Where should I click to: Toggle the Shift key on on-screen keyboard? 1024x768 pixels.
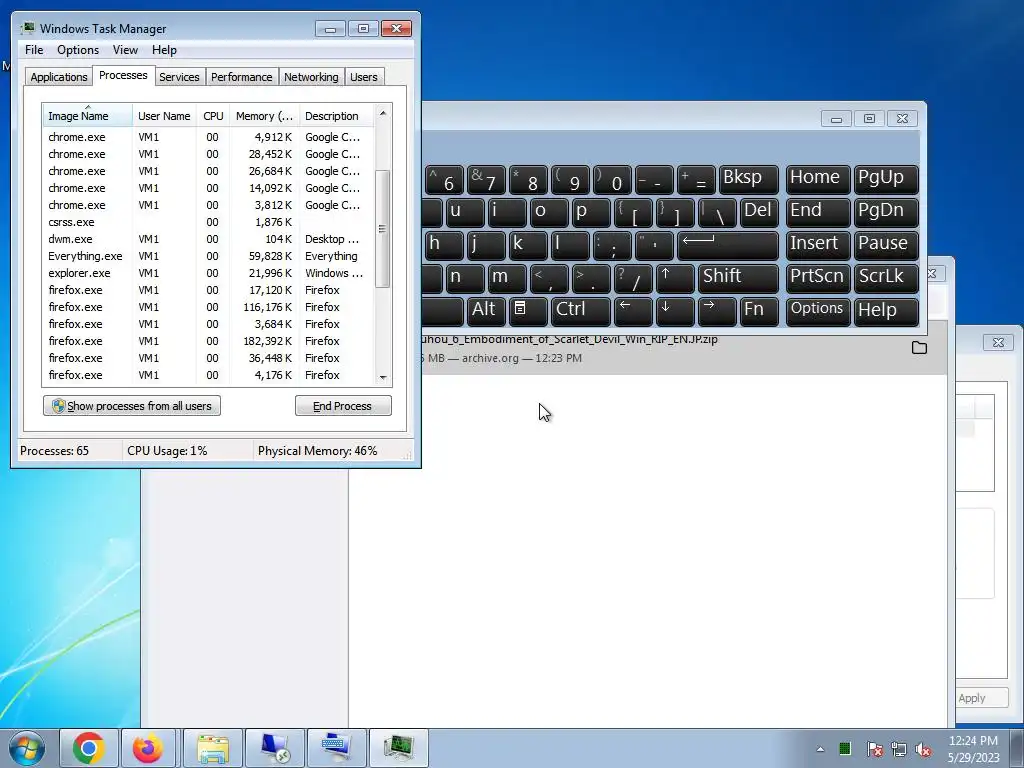tap(738, 278)
